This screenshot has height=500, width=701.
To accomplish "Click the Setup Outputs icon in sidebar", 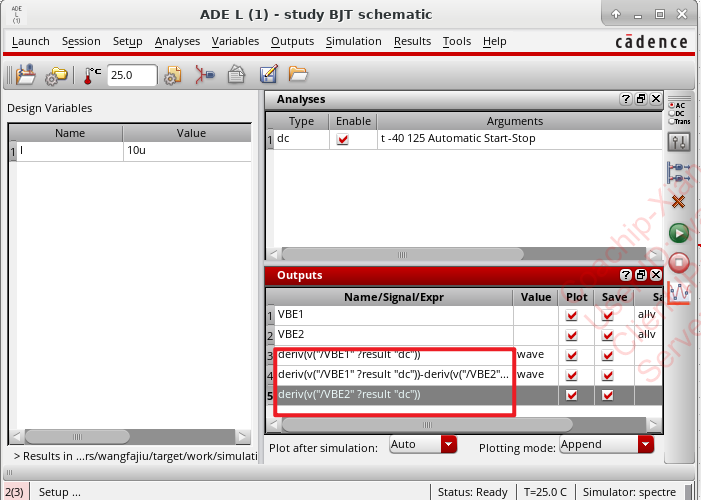I will pos(679,171).
